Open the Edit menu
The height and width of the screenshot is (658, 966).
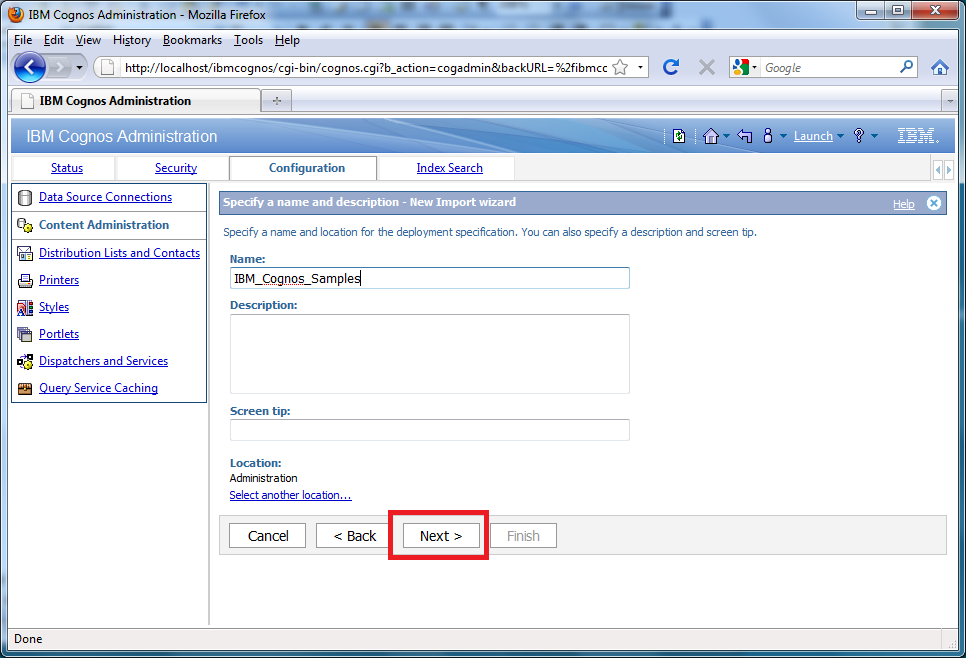(x=54, y=40)
